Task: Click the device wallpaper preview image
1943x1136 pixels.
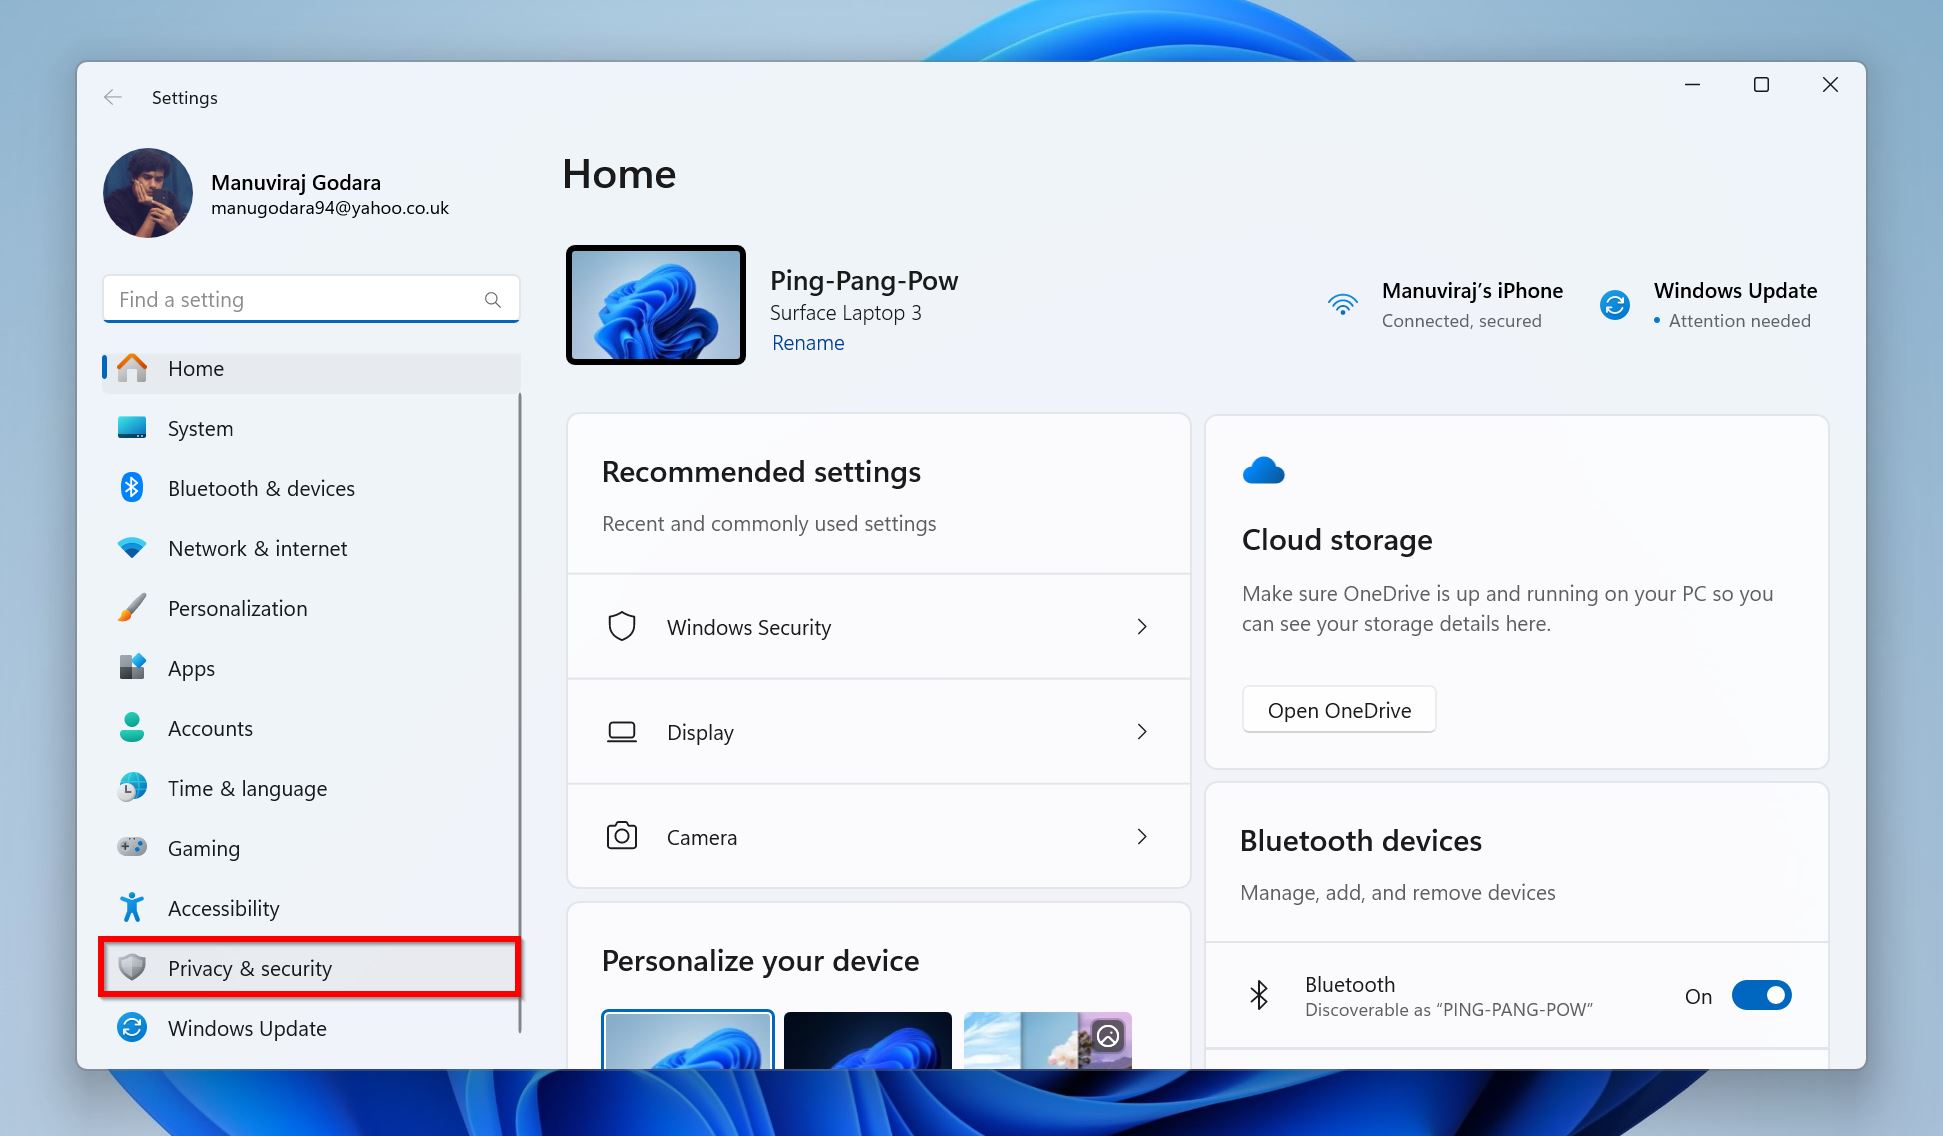Action: 656,305
